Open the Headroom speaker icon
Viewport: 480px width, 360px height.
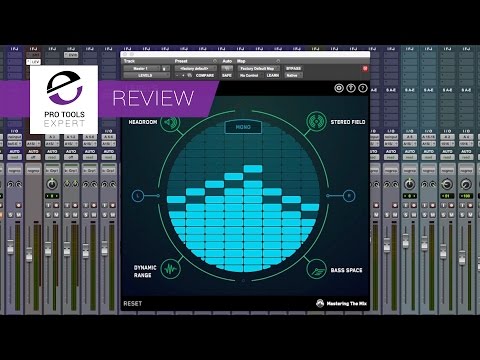tap(170, 122)
